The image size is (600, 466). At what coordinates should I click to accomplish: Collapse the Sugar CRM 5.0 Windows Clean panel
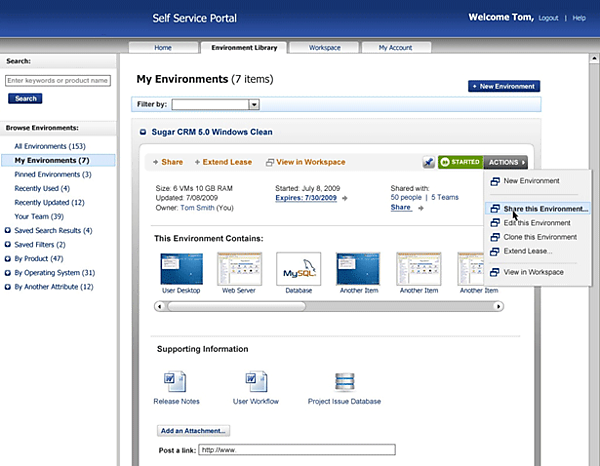point(142,132)
